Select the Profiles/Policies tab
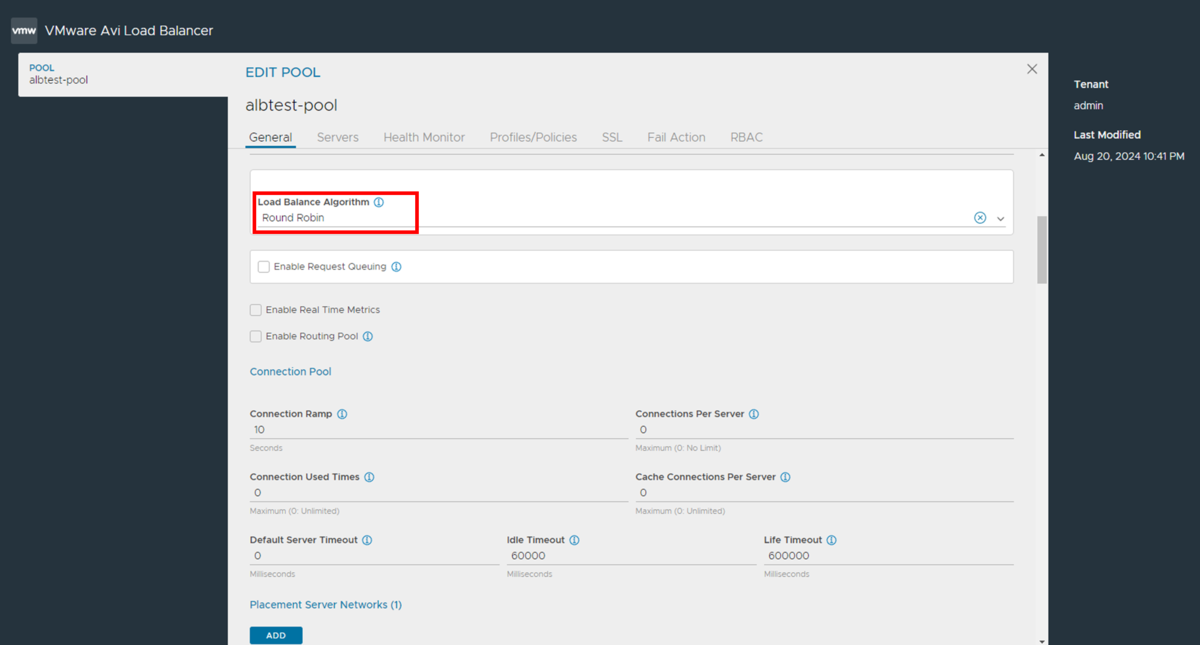This screenshot has height=645, width=1200. coord(533,138)
